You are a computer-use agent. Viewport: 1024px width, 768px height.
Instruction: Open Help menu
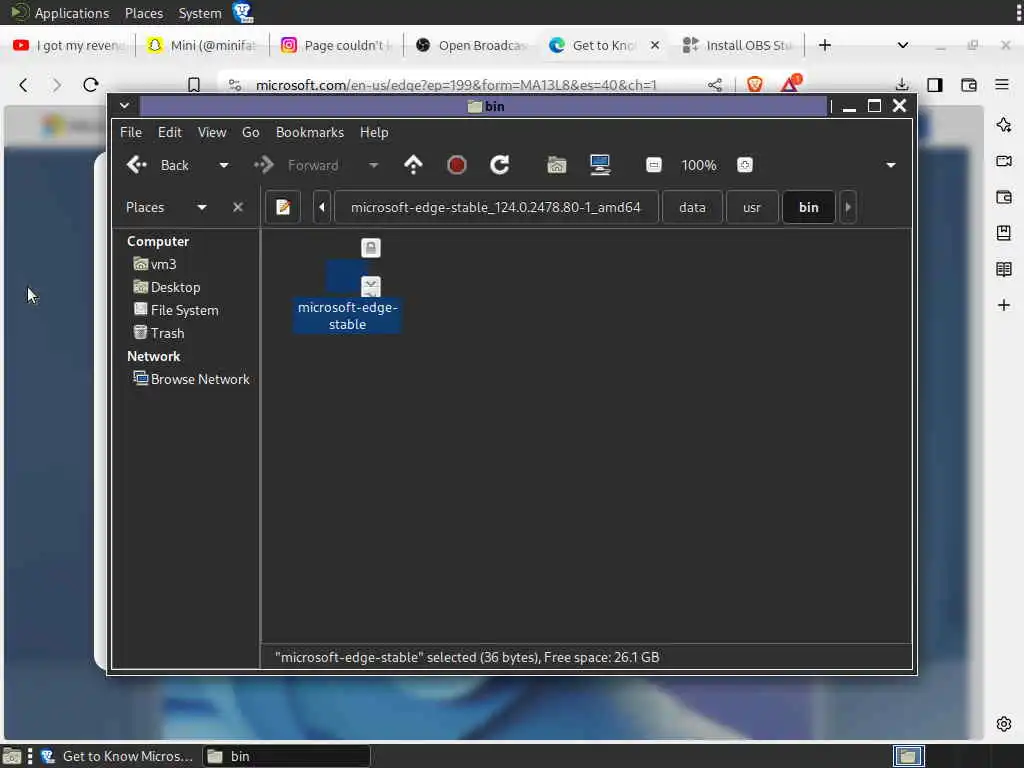374,132
